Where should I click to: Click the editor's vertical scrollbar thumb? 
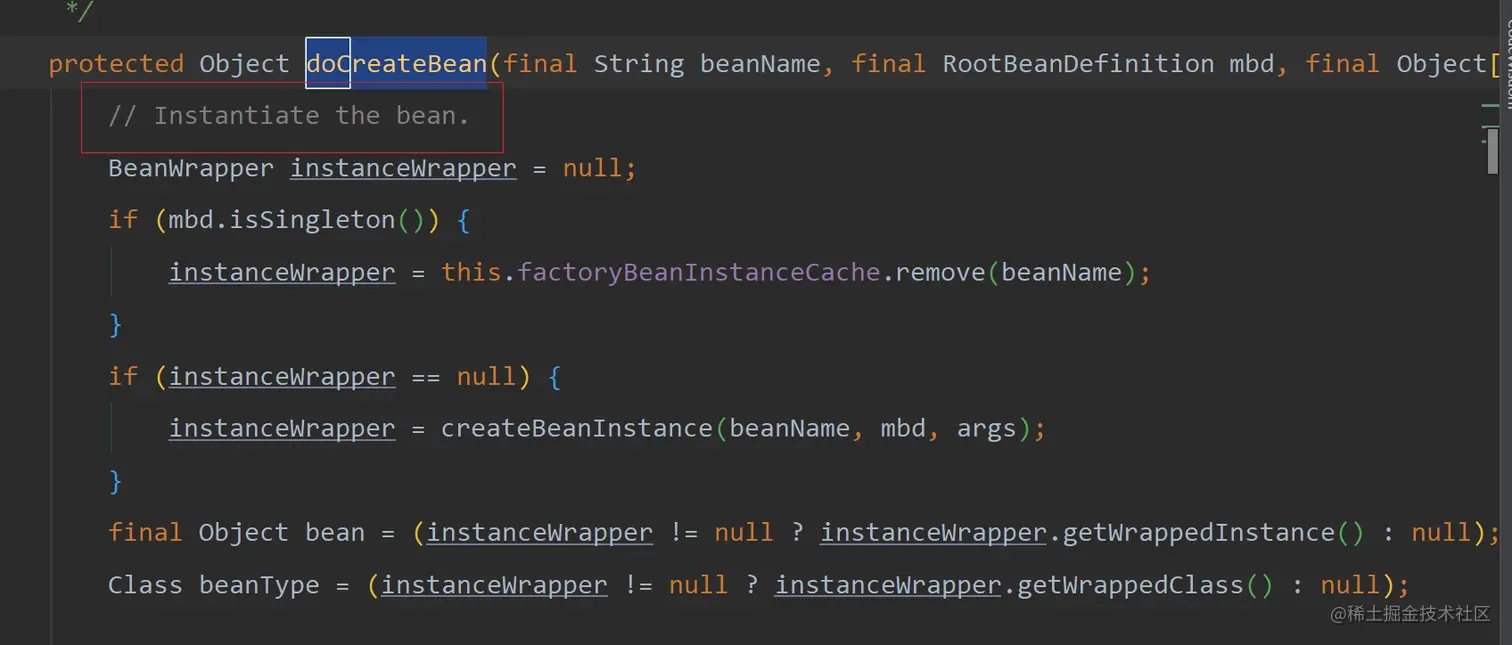(x=1493, y=150)
